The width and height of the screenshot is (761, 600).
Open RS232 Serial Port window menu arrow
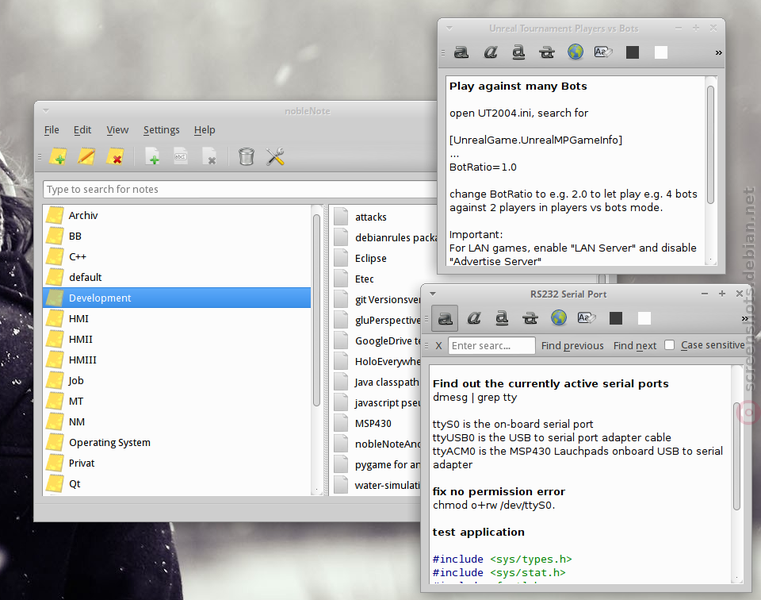coord(432,294)
